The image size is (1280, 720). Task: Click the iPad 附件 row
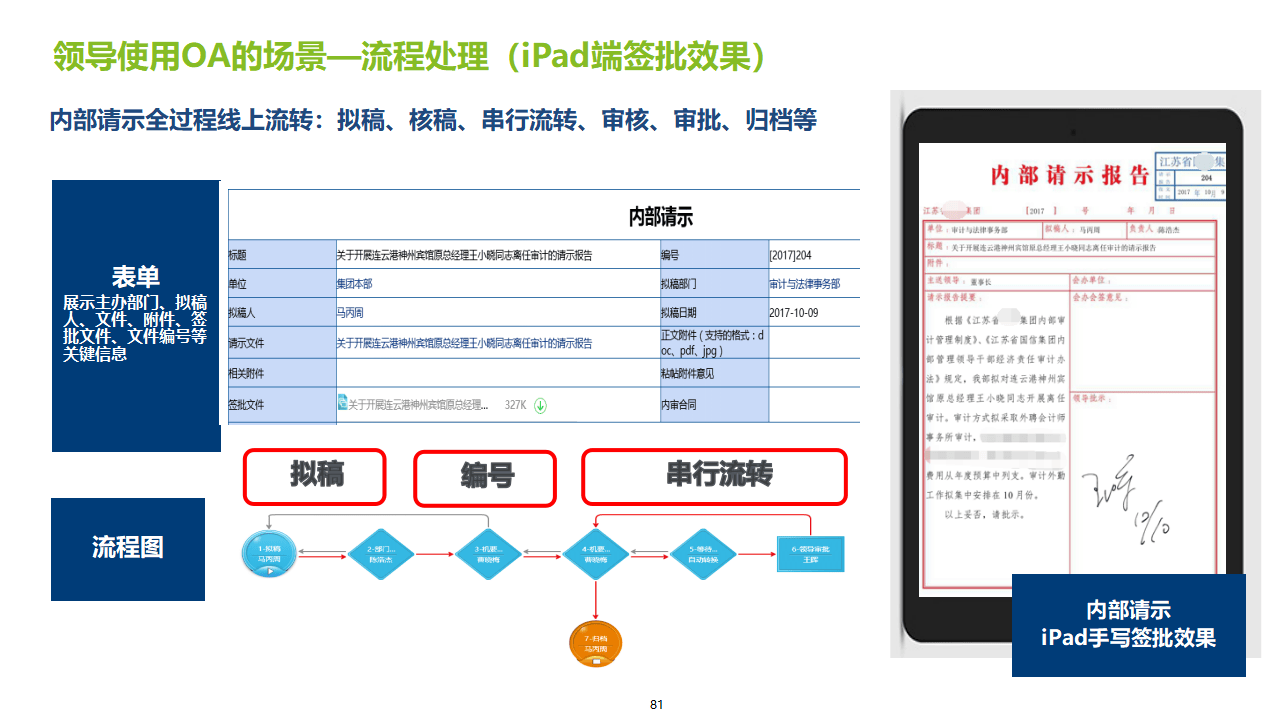click(1068, 263)
